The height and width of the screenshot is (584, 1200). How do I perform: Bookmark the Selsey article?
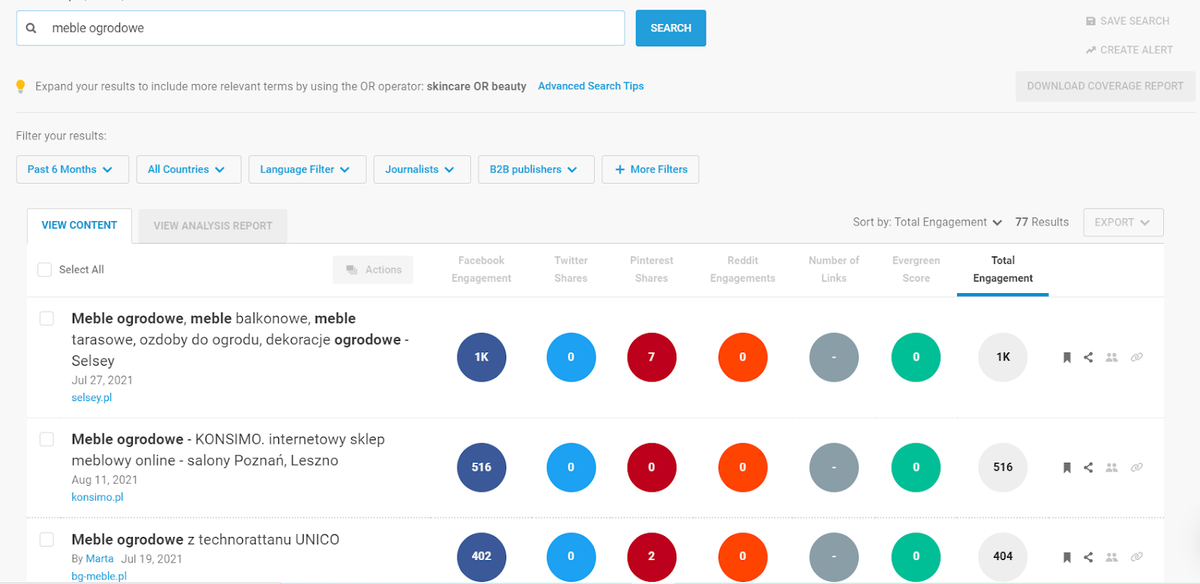pyautogui.click(x=1067, y=357)
